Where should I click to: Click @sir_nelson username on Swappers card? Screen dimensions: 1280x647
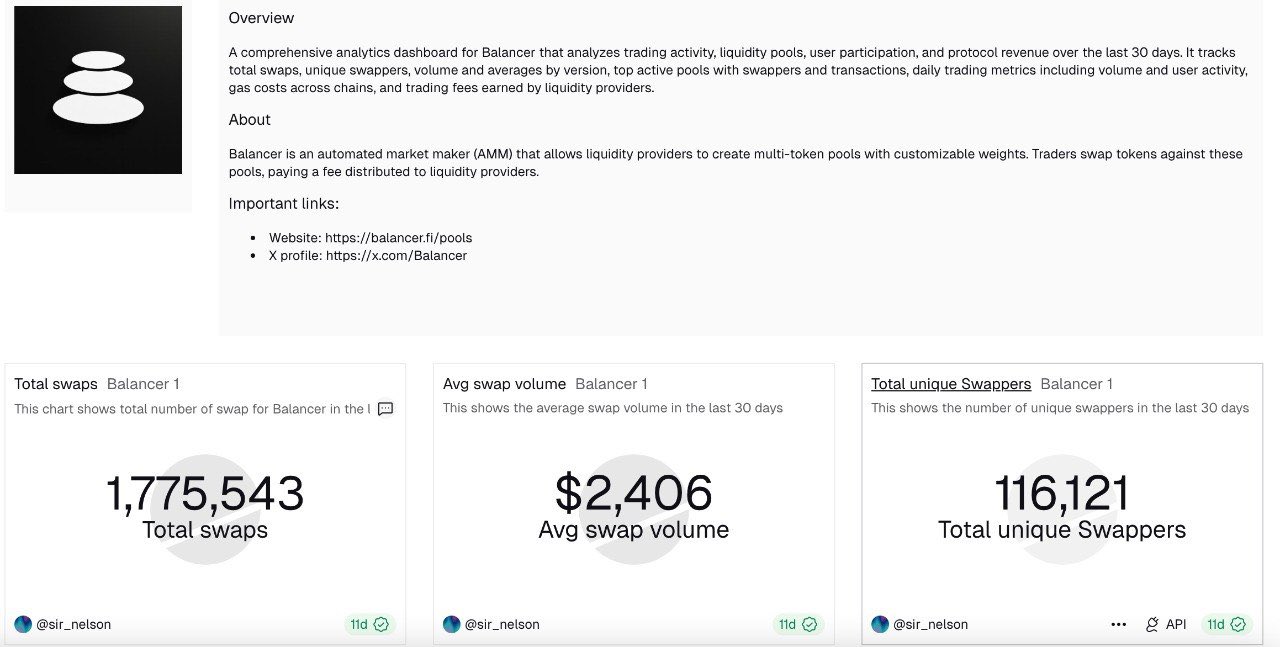coord(930,624)
